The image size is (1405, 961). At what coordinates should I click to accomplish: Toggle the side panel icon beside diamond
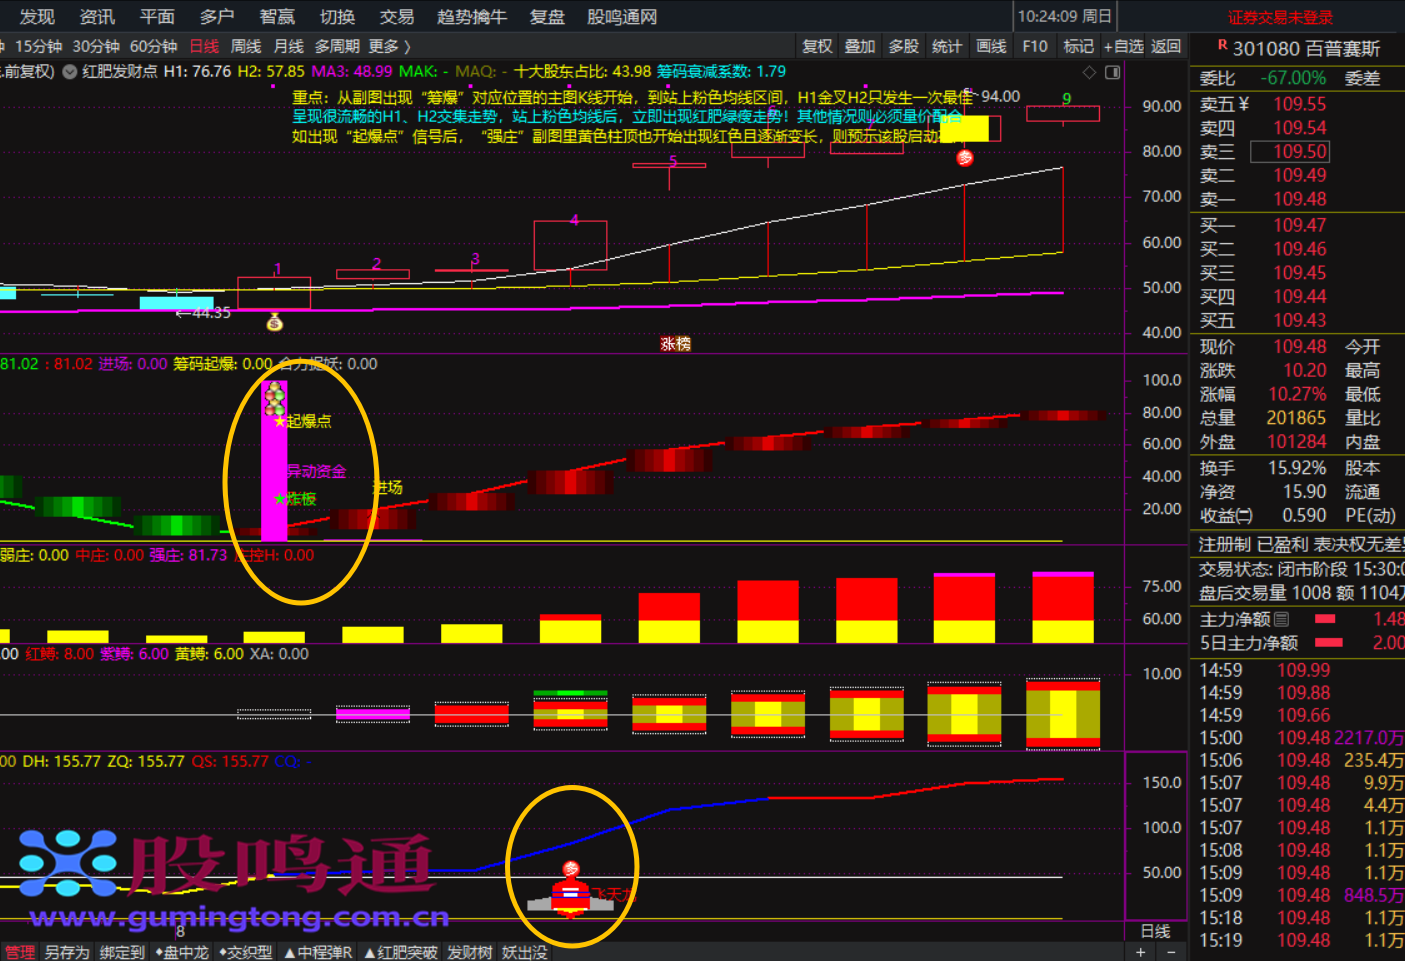pos(1113,72)
